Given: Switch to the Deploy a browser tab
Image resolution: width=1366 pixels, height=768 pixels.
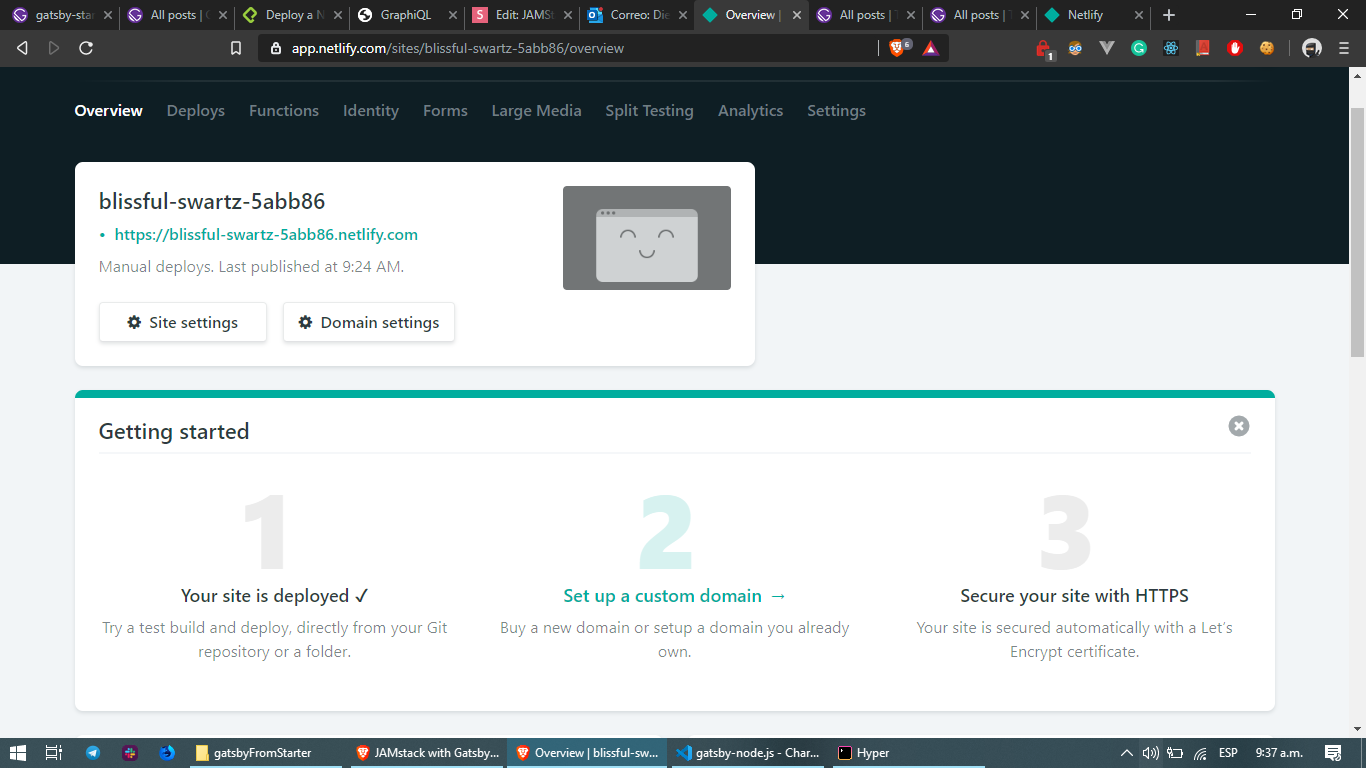Looking at the screenshot, I should point(291,15).
